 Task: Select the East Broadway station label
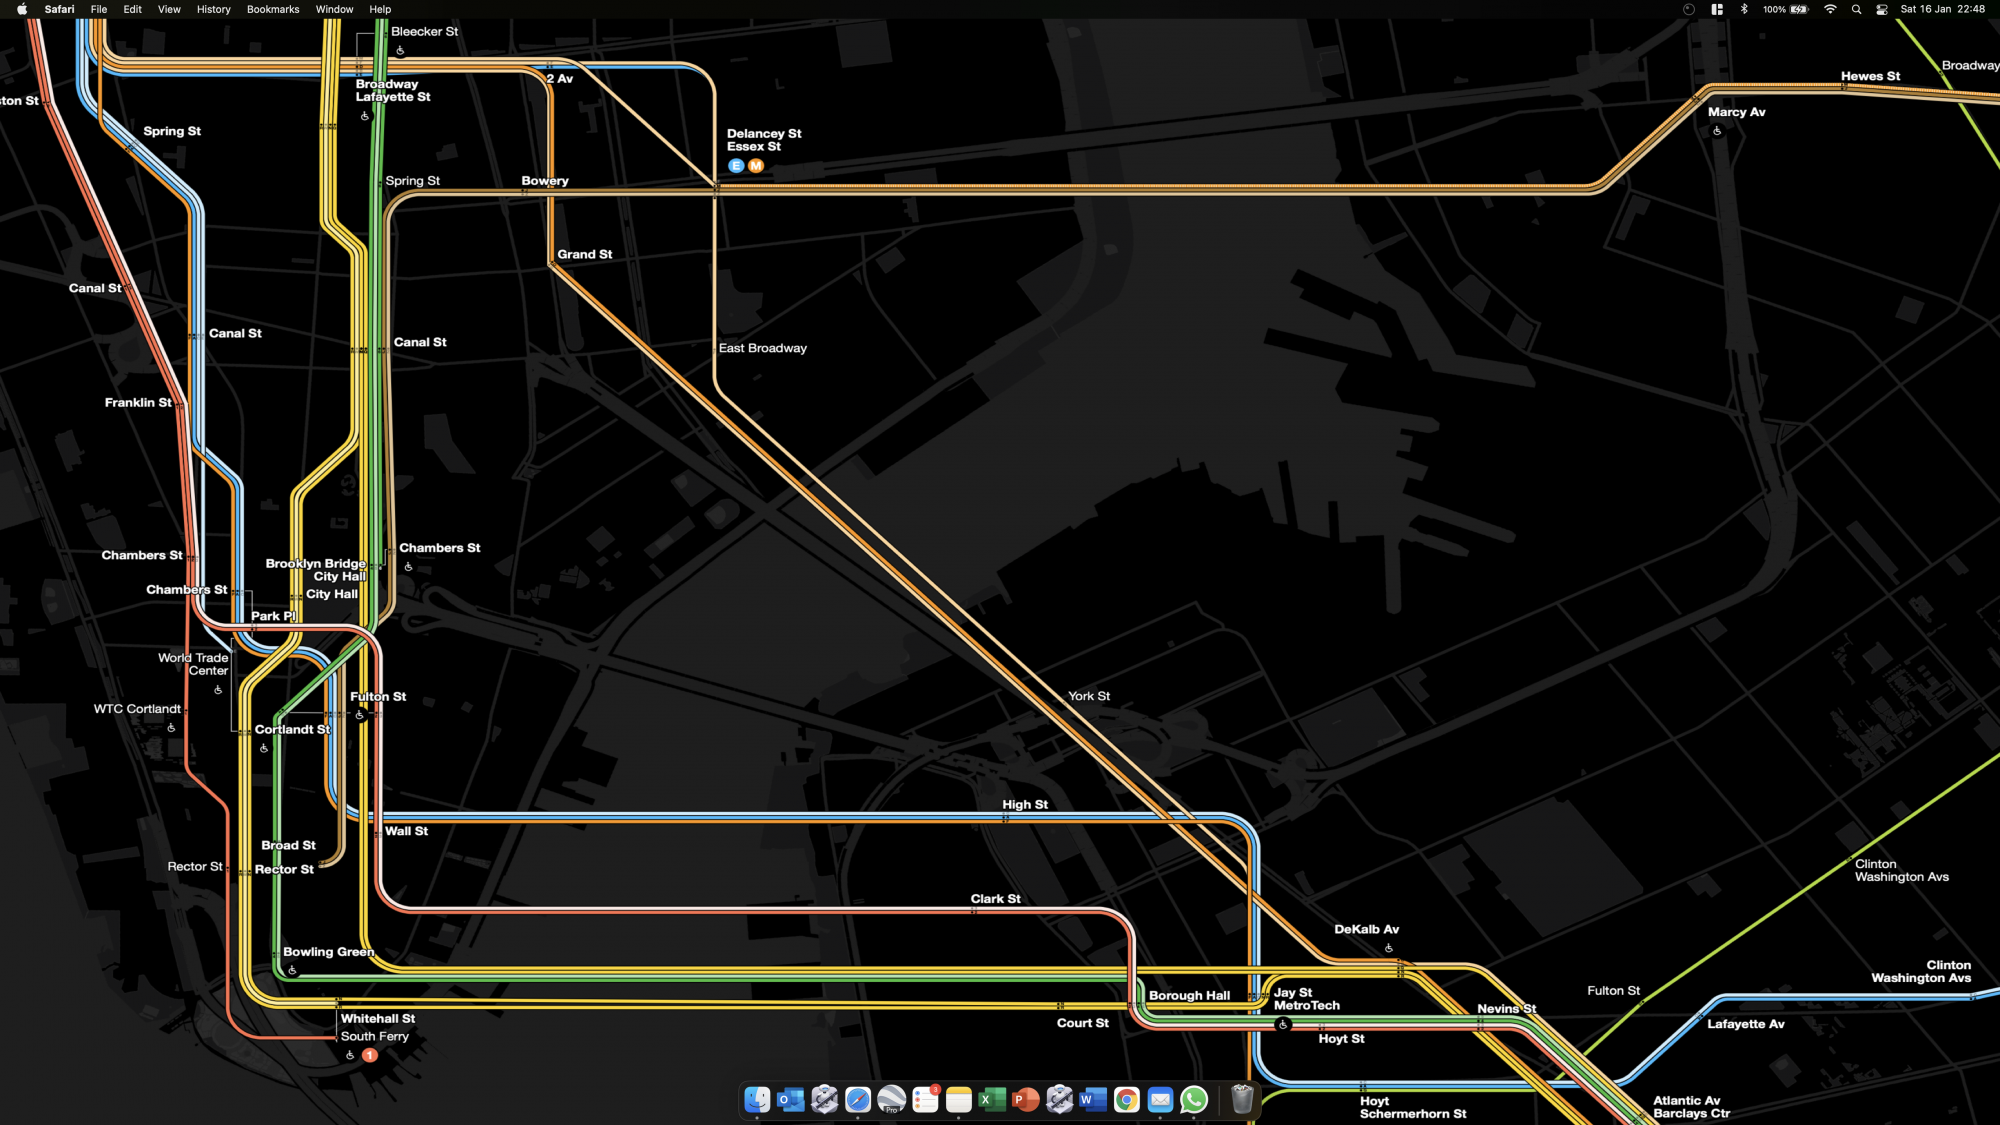click(762, 348)
